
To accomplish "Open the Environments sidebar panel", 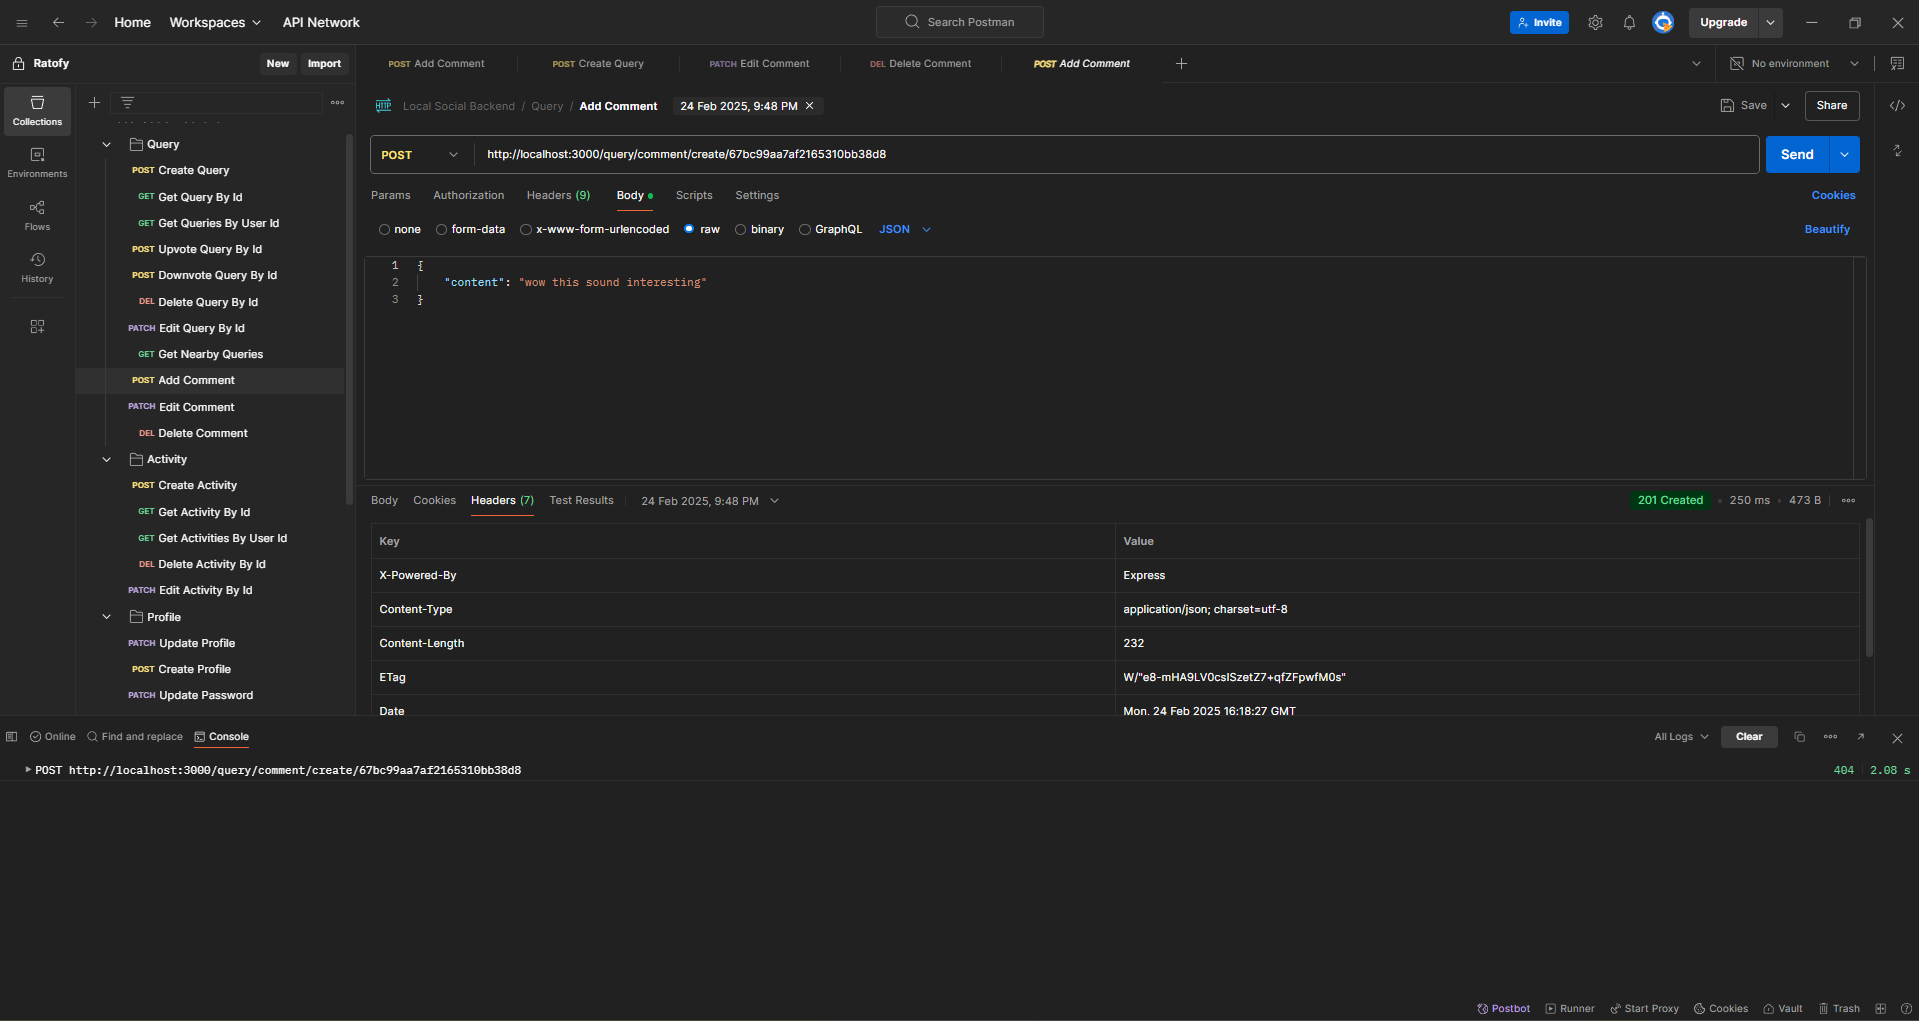I will tap(37, 163).
